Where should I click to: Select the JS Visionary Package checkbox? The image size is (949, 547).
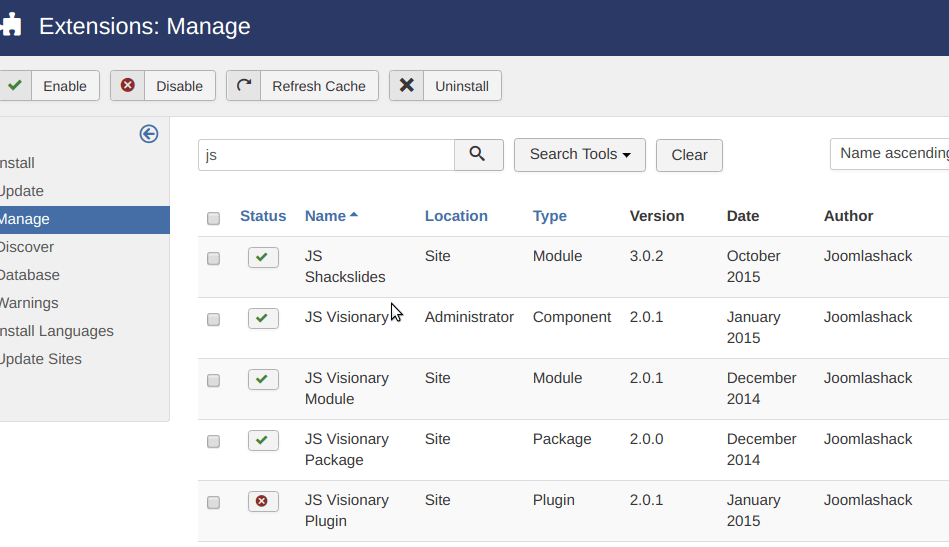point(213,442)
